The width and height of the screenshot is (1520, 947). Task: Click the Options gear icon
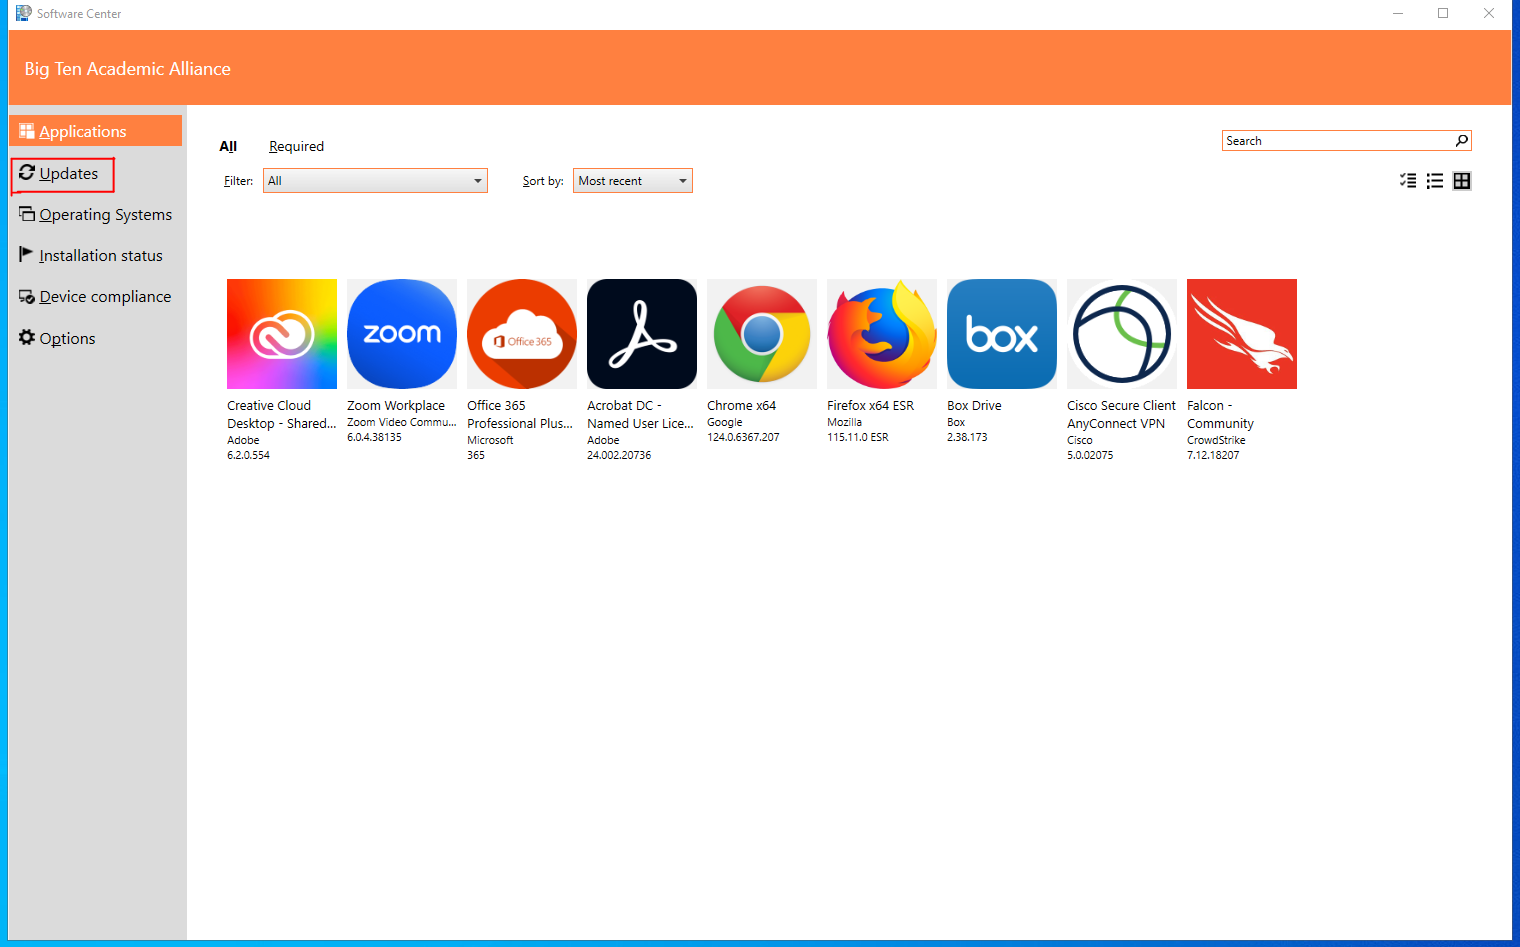tap(27, 338)
